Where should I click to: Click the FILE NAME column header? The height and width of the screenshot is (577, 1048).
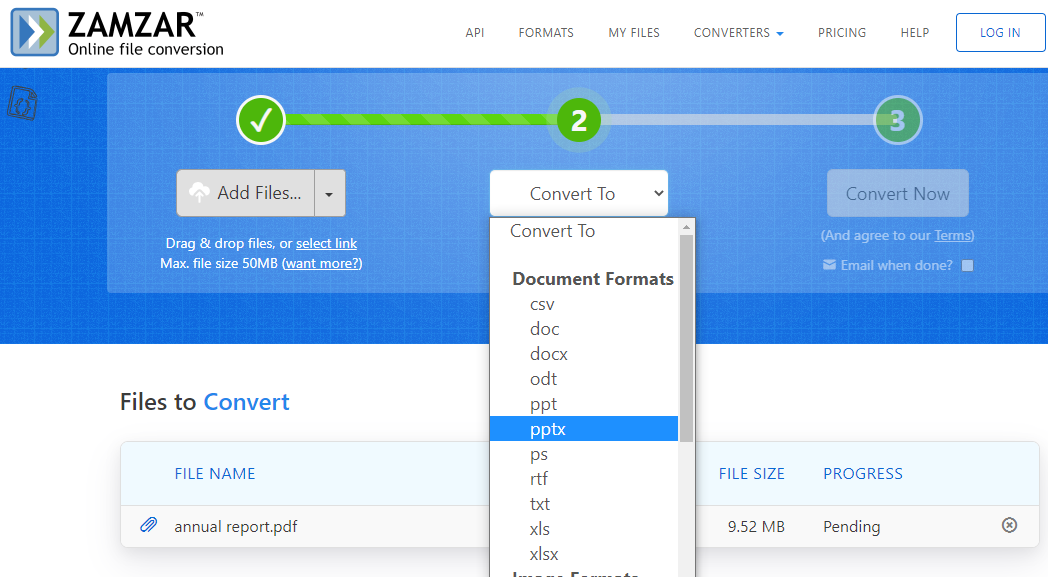[x=215, y=474]
